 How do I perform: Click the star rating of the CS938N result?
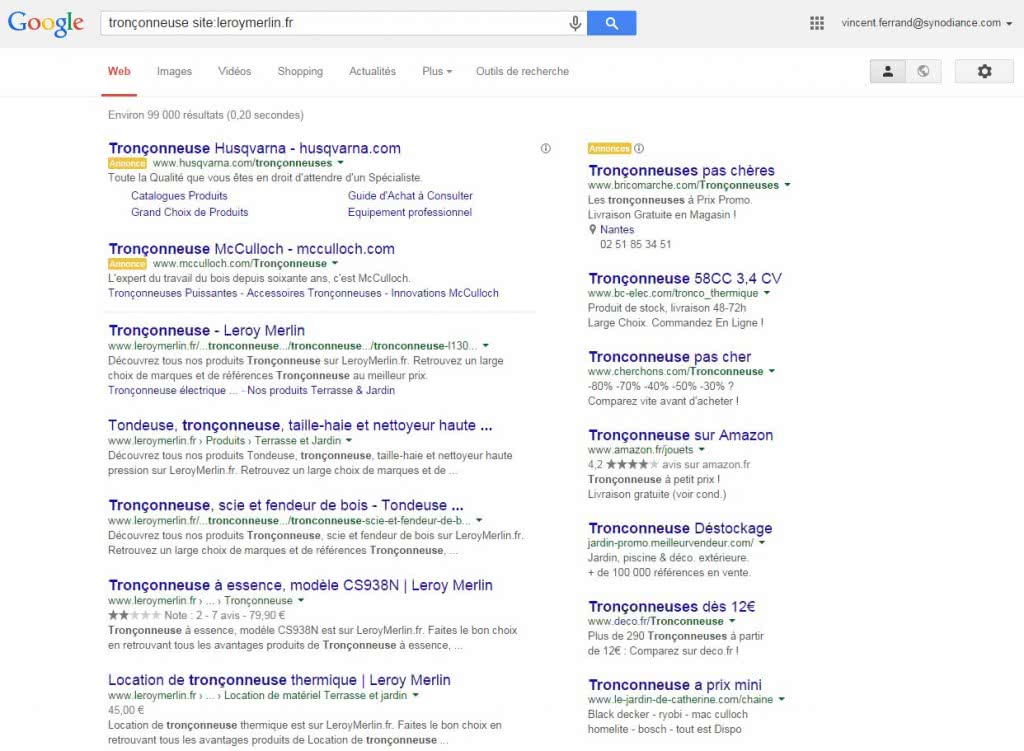[x=134, y=615]
